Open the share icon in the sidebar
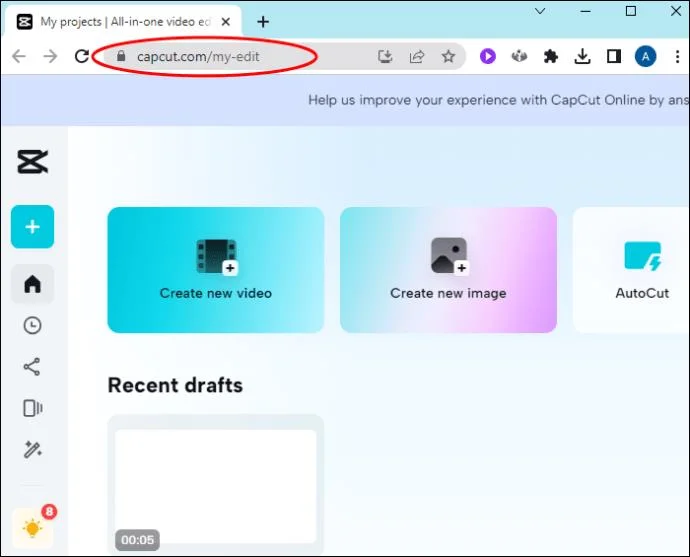 point(32,366)
